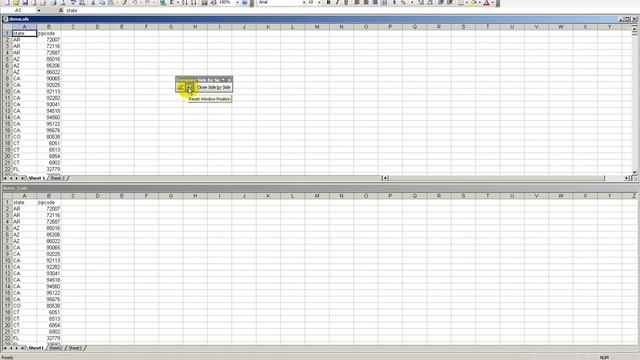Click top window vertical scrollbar down arrow
Image resolution: width=640 pixels, height=360 pixels.
(x=634, y=172)
